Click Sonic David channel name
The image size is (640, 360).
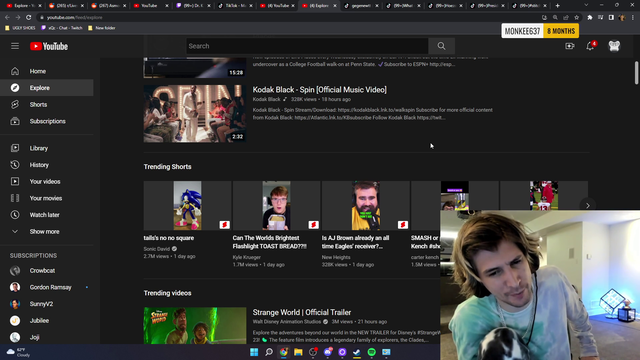[x=157, y=249]
